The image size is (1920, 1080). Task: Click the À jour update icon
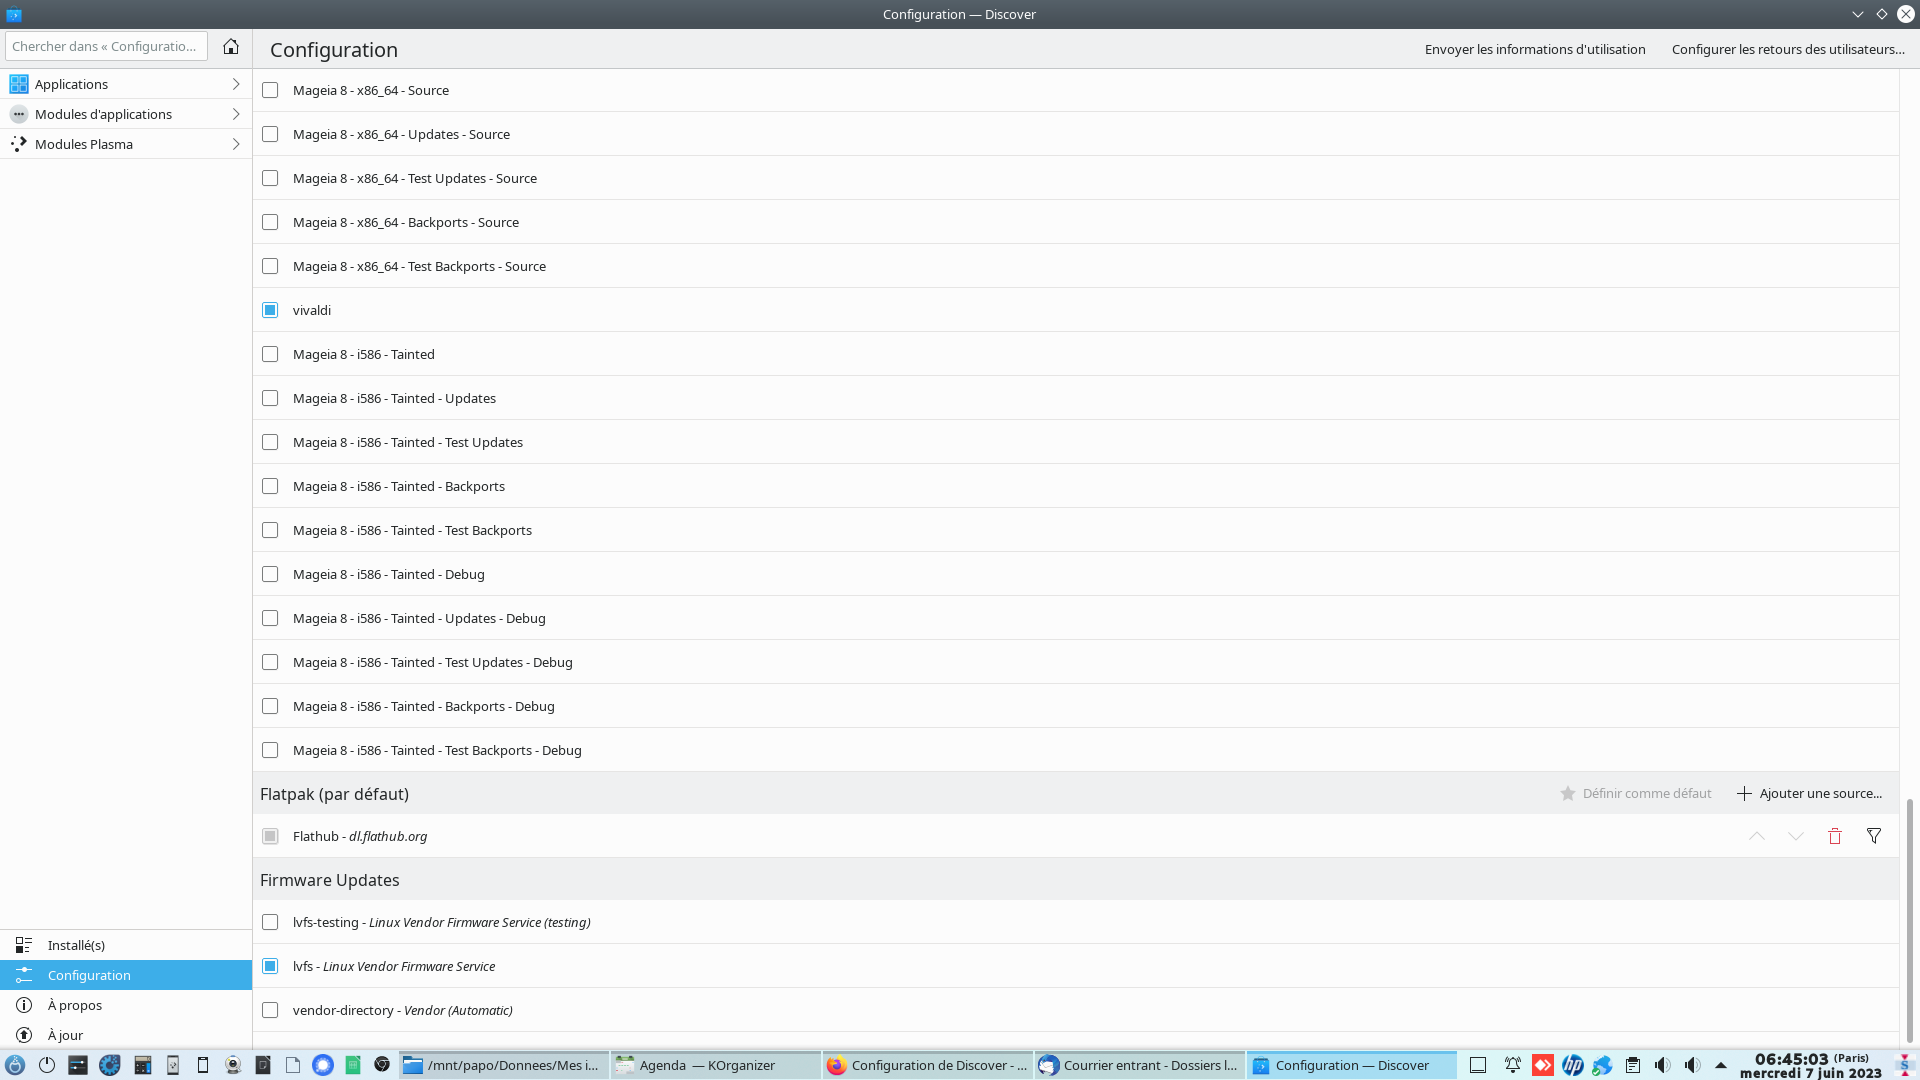pos(24,1035)
